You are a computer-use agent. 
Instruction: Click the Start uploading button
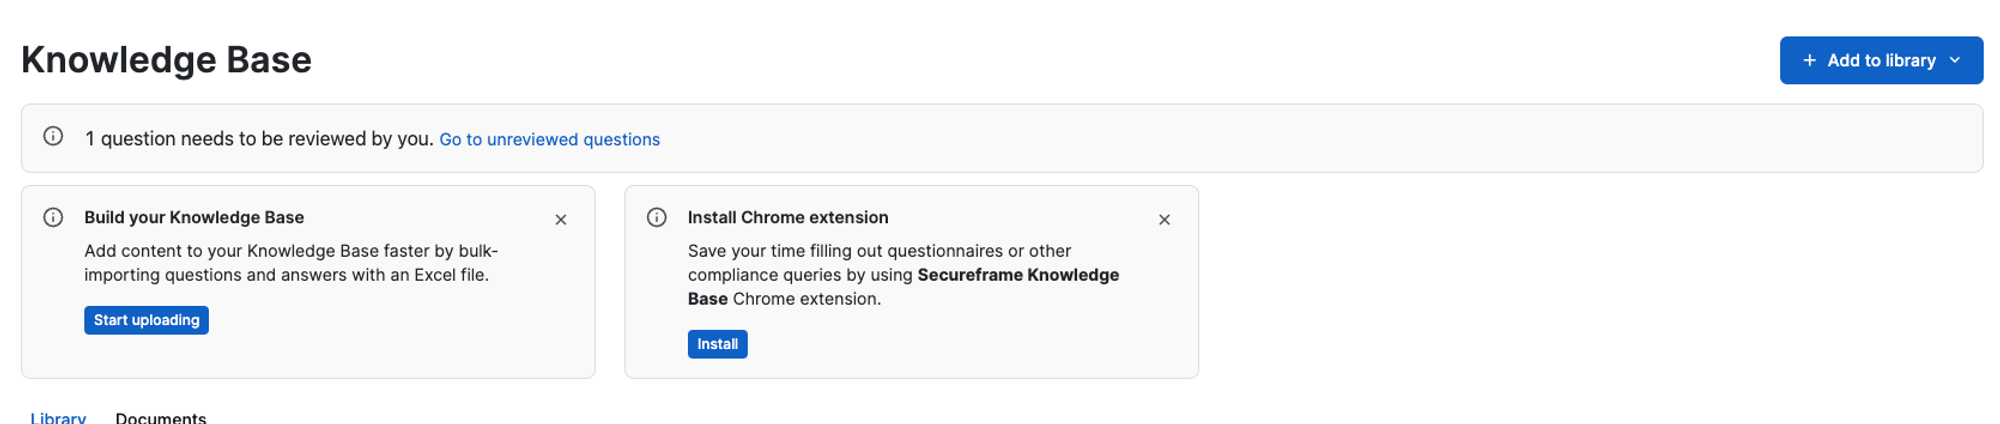pyautogui.click(x=146, y=320)
